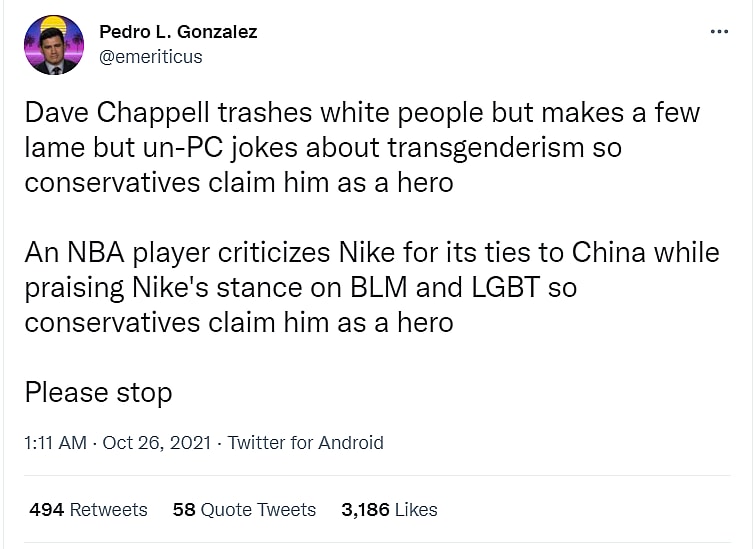This screenshot has width=754, height=549.
Task: Show the 3,186 Likes list
Action: 389,509
